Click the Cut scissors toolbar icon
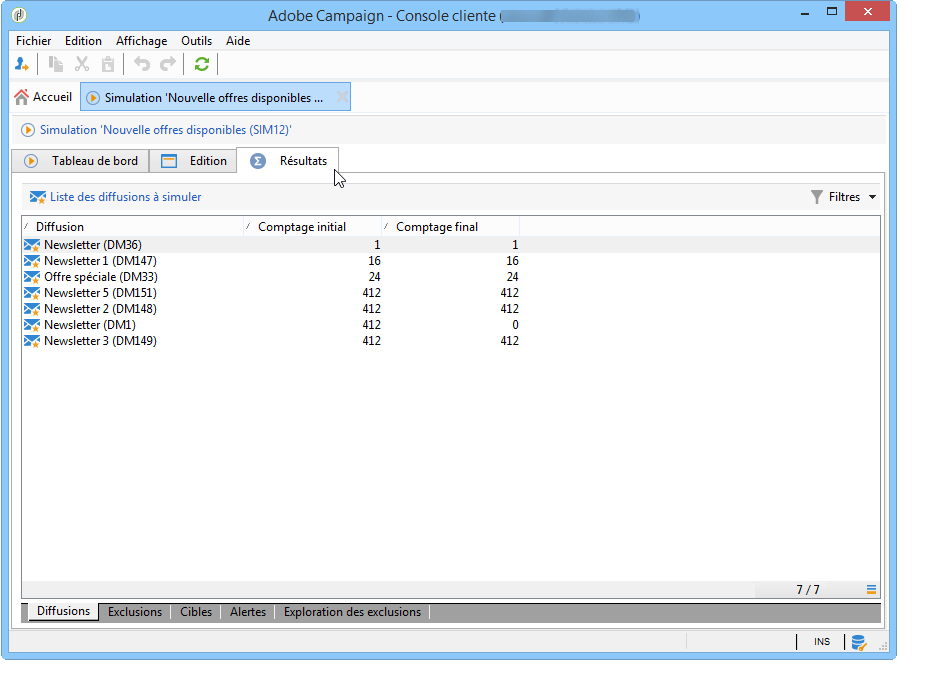This screenshot has height=692, width=930. tap(82, 64)
